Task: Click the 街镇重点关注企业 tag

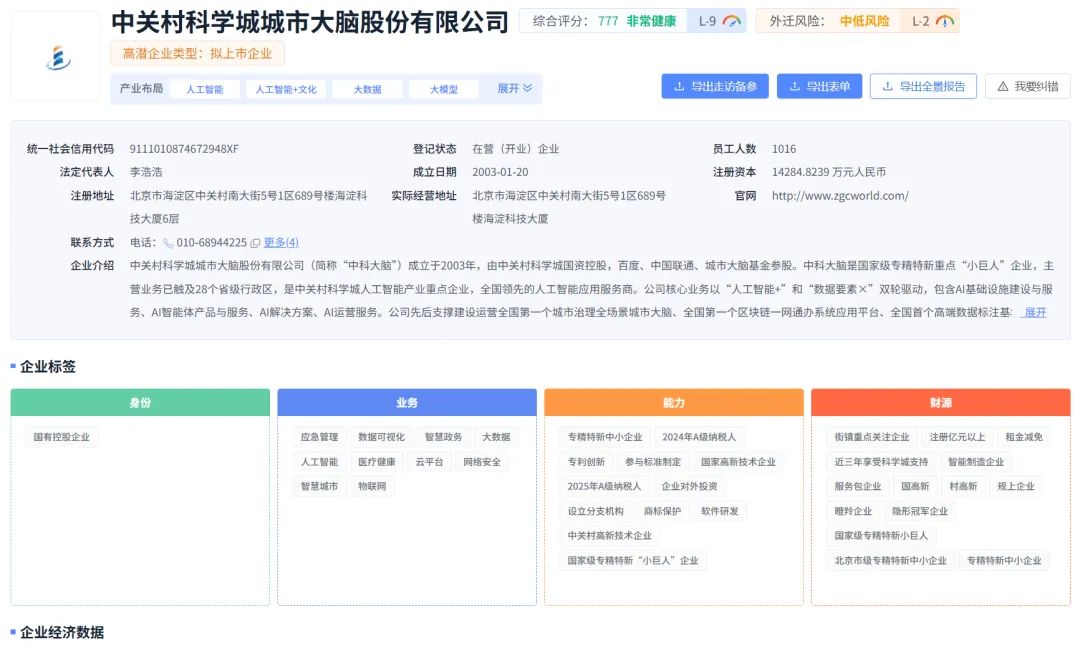Action: pyautogui.click(x=871, y=437)
